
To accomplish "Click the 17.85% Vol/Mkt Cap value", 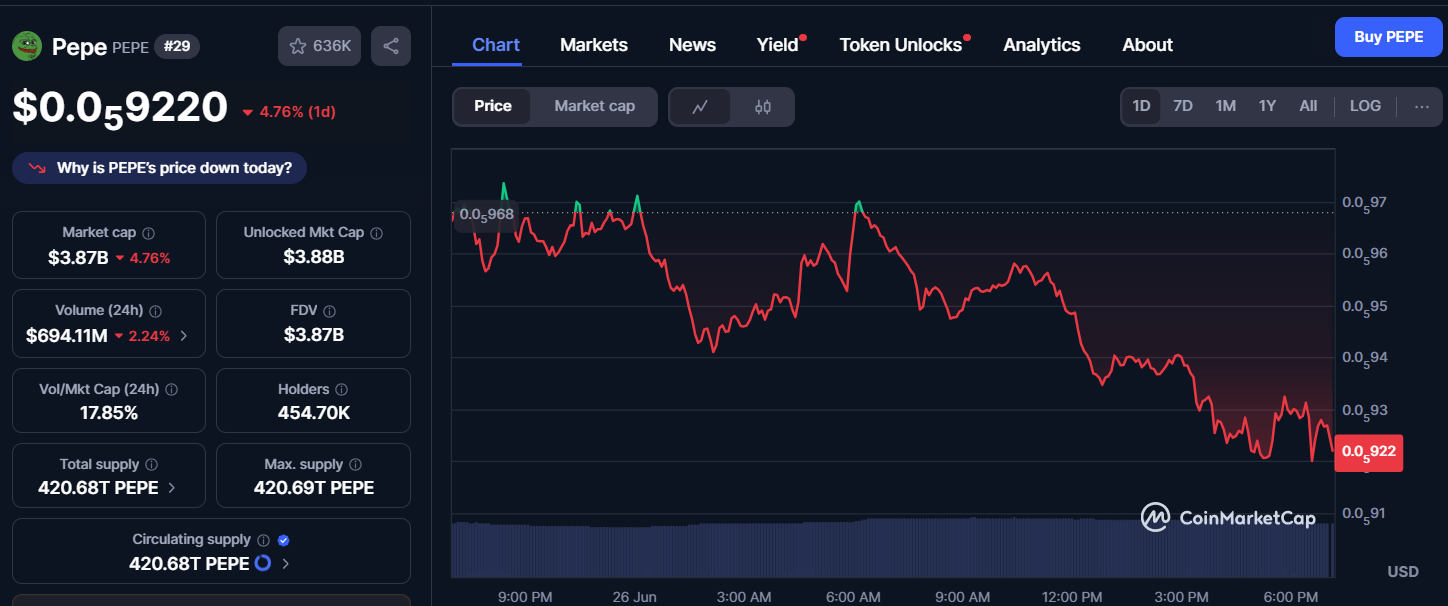I will click(x=109, y=413).
